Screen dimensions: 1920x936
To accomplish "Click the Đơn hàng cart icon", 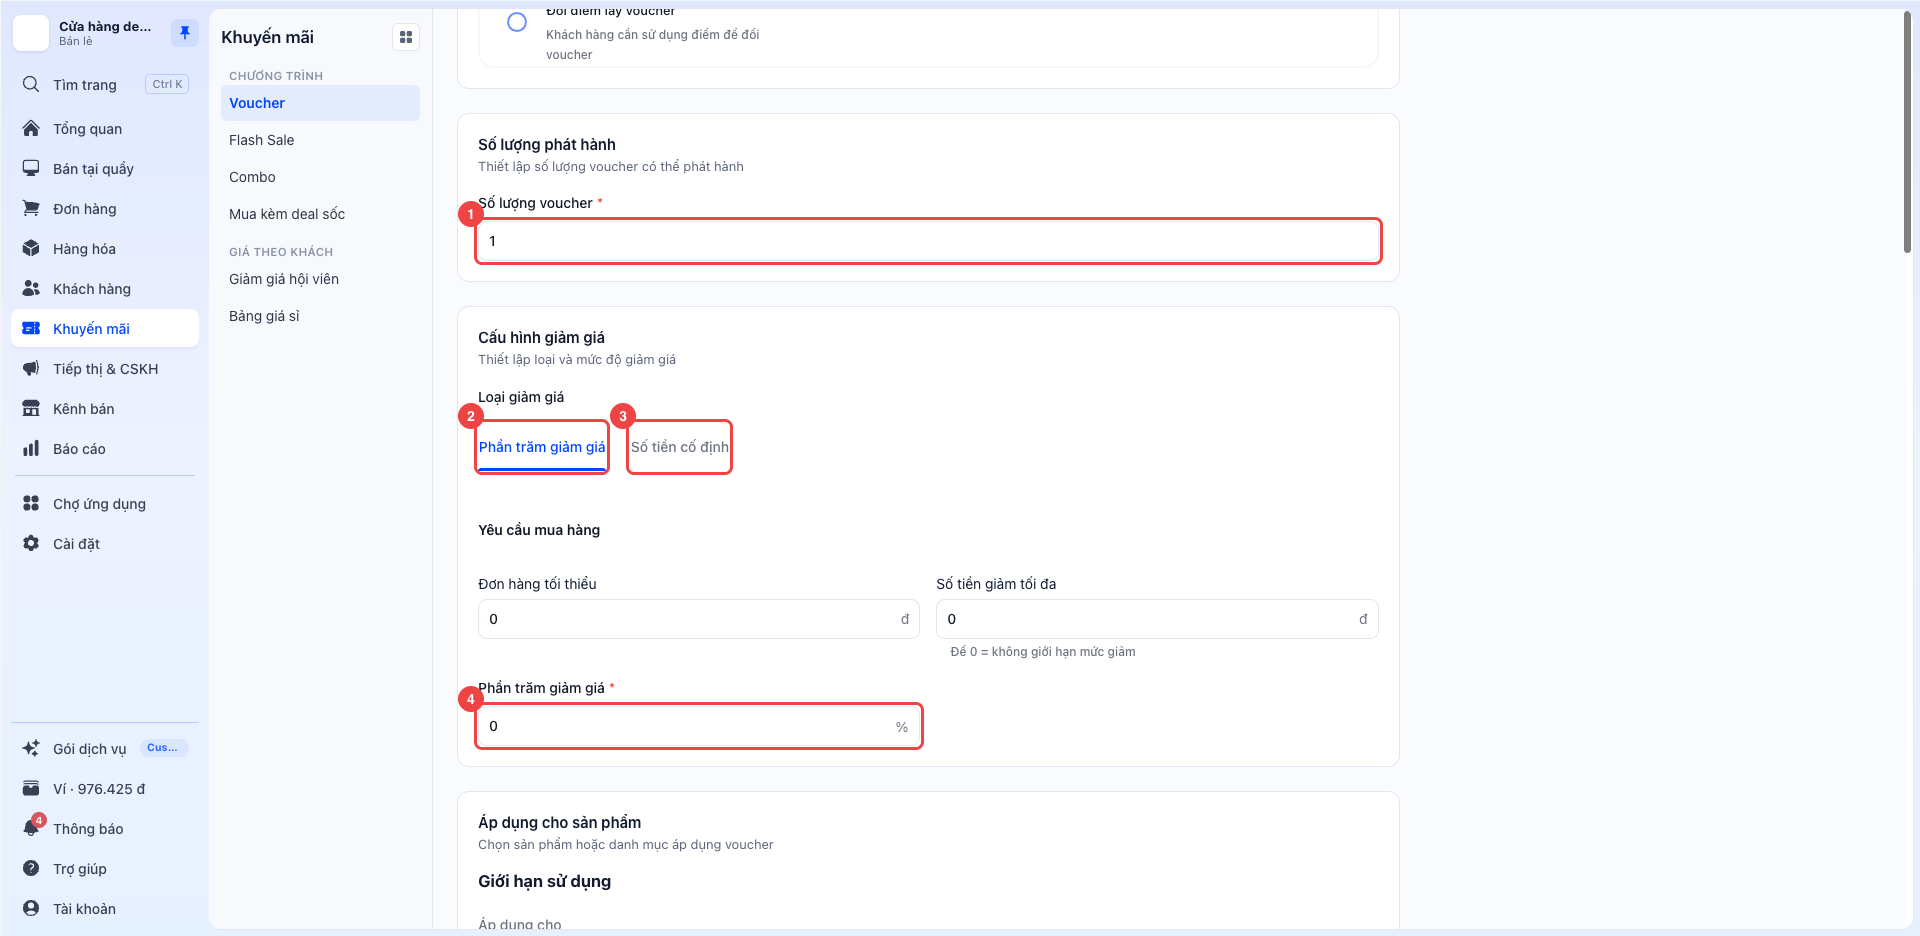I will pos(31,208).
